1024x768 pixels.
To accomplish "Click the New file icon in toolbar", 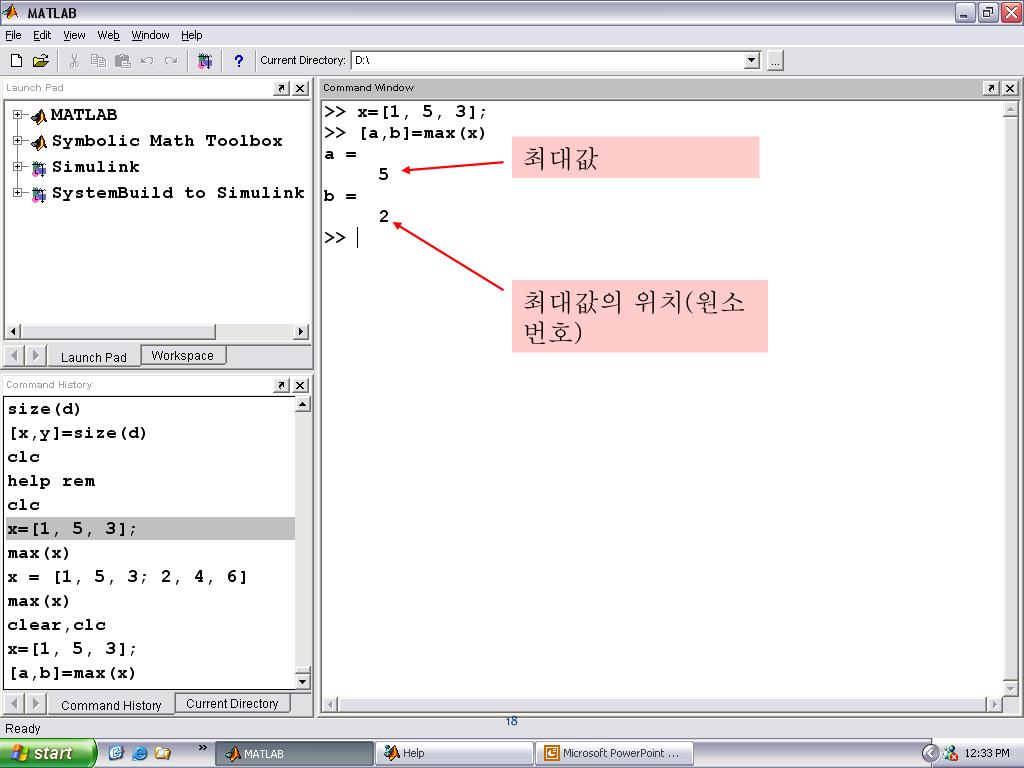I will click(16, 61).
